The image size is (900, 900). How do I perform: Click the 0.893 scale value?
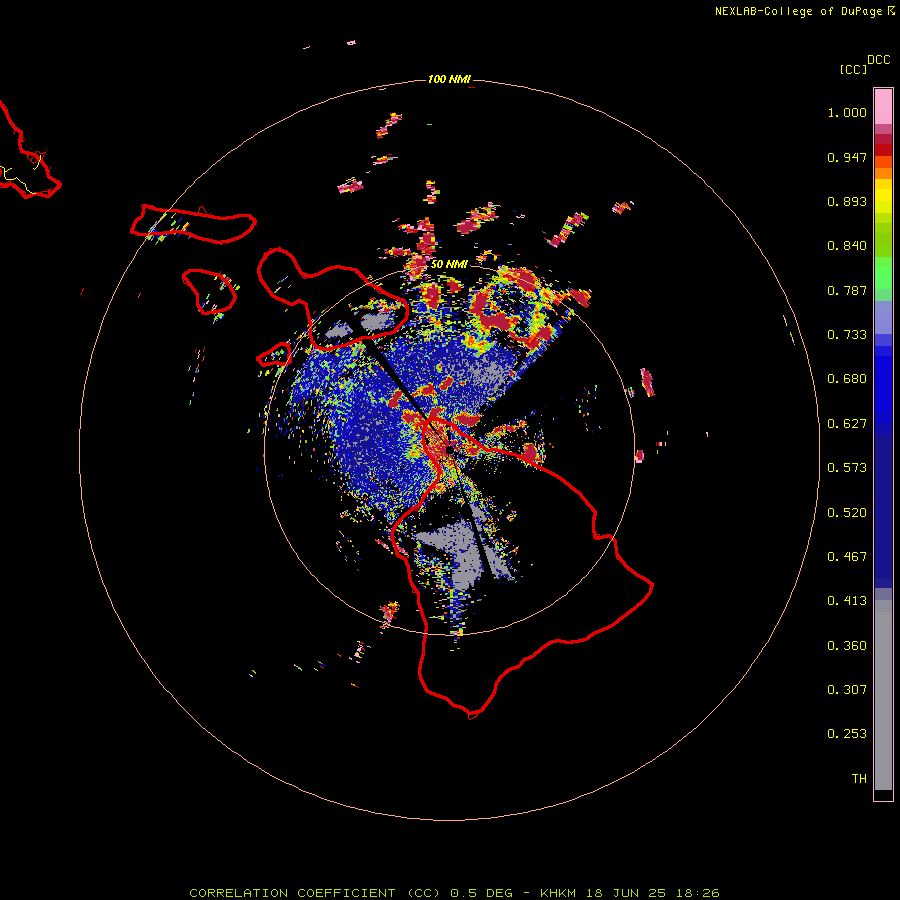coord(847,201)
